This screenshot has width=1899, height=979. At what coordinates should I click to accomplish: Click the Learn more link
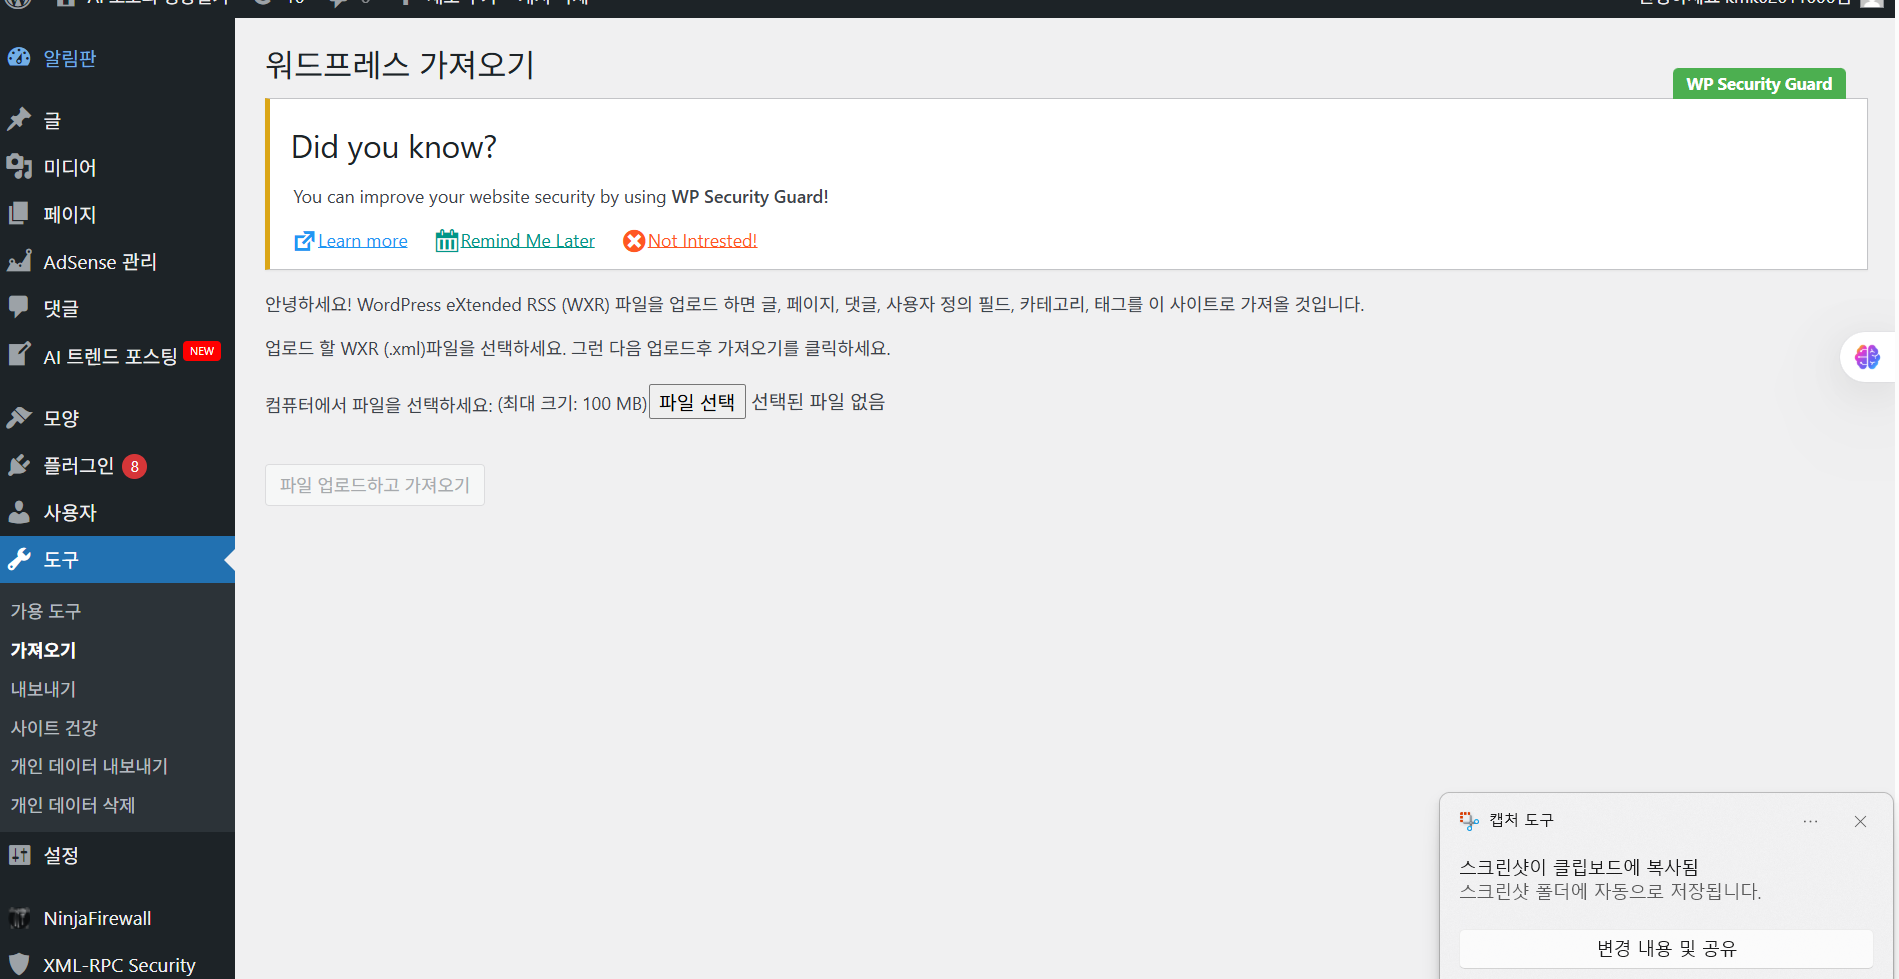pos(361,240)
